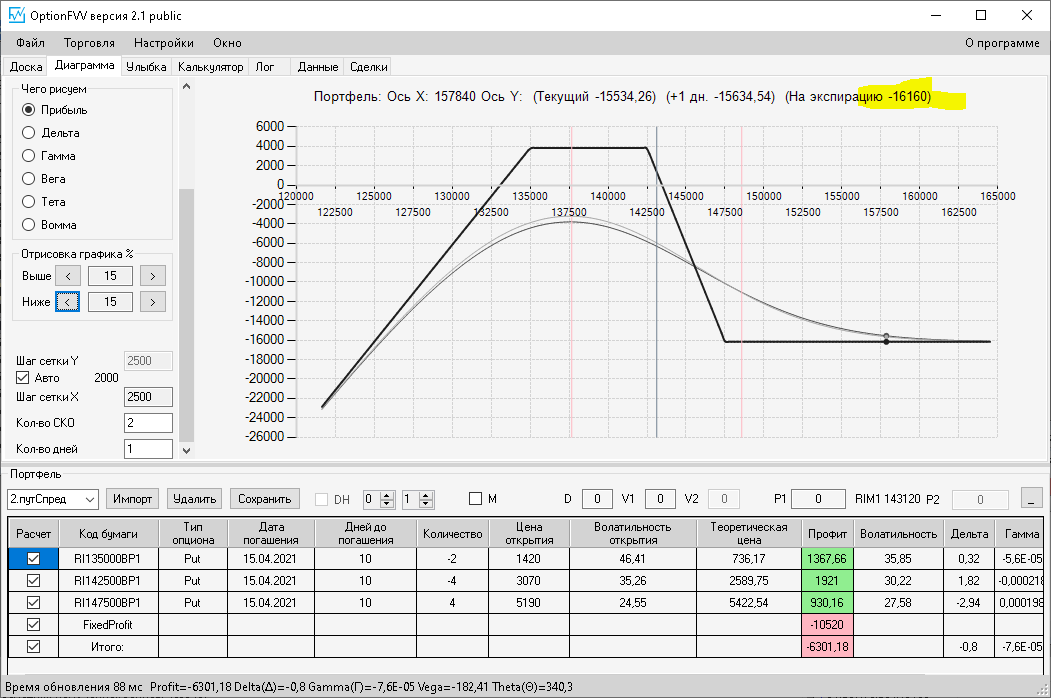Click the profit cell showing 1367,66
The height and width of the screenshot is (698, 1051).
[827, 559]
